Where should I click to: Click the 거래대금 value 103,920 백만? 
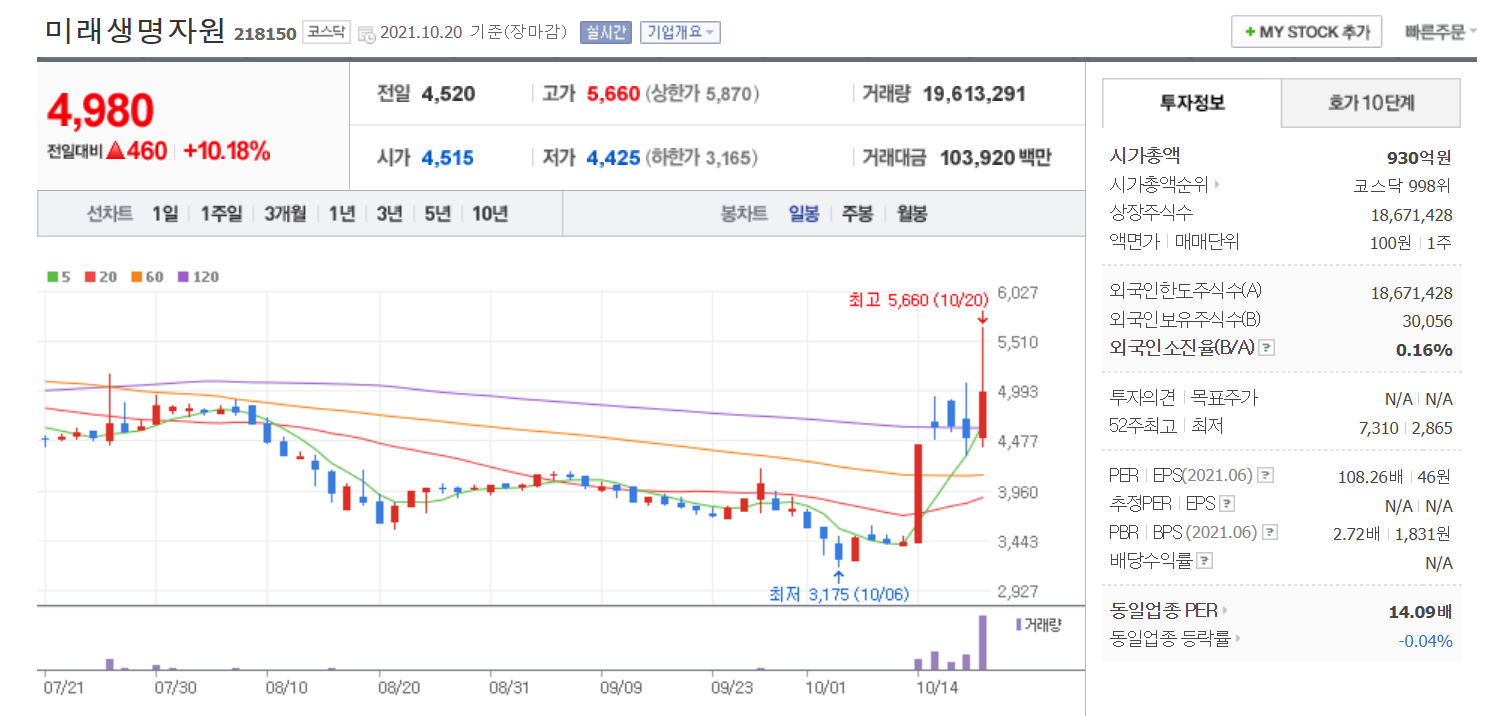point(996,158)
